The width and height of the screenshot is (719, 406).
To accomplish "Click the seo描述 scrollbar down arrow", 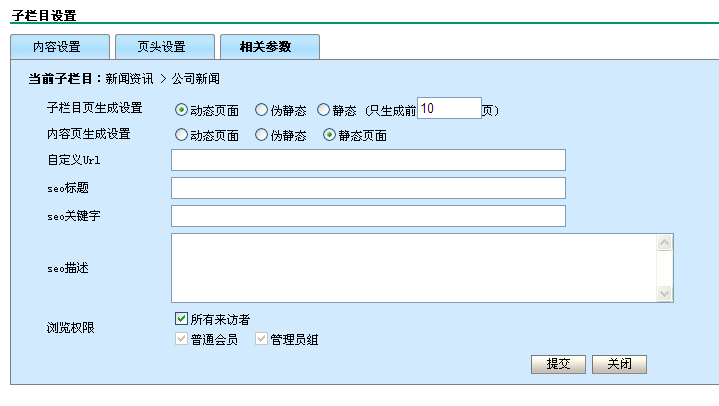I will coord(665,293).
